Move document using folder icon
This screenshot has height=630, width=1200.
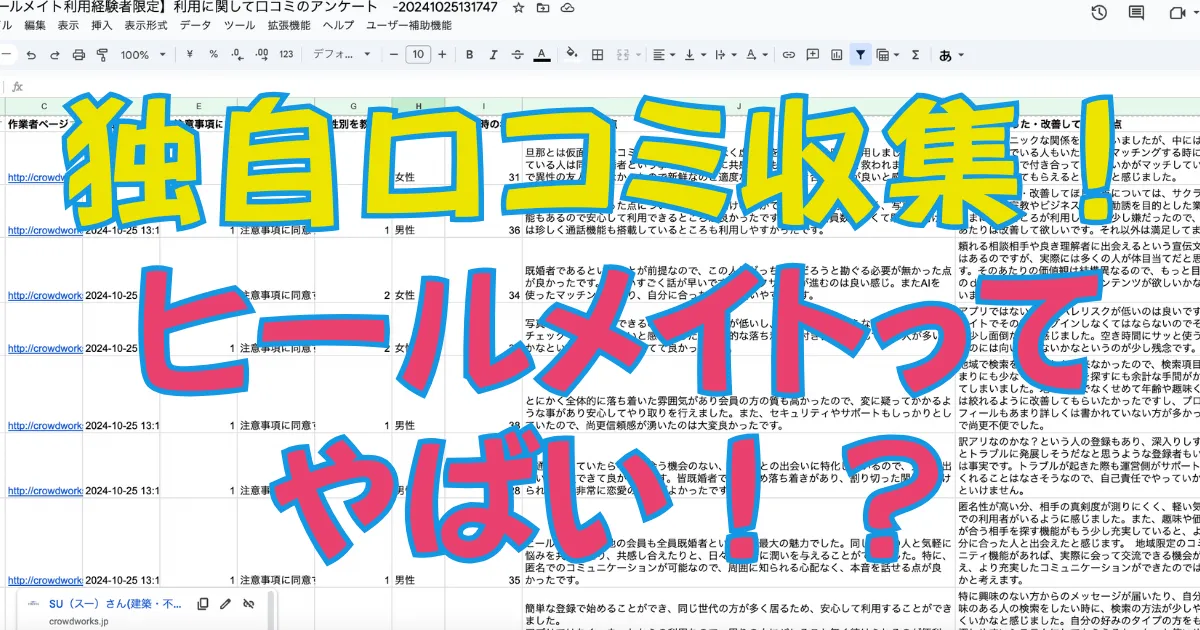click(x=543, y=7)
